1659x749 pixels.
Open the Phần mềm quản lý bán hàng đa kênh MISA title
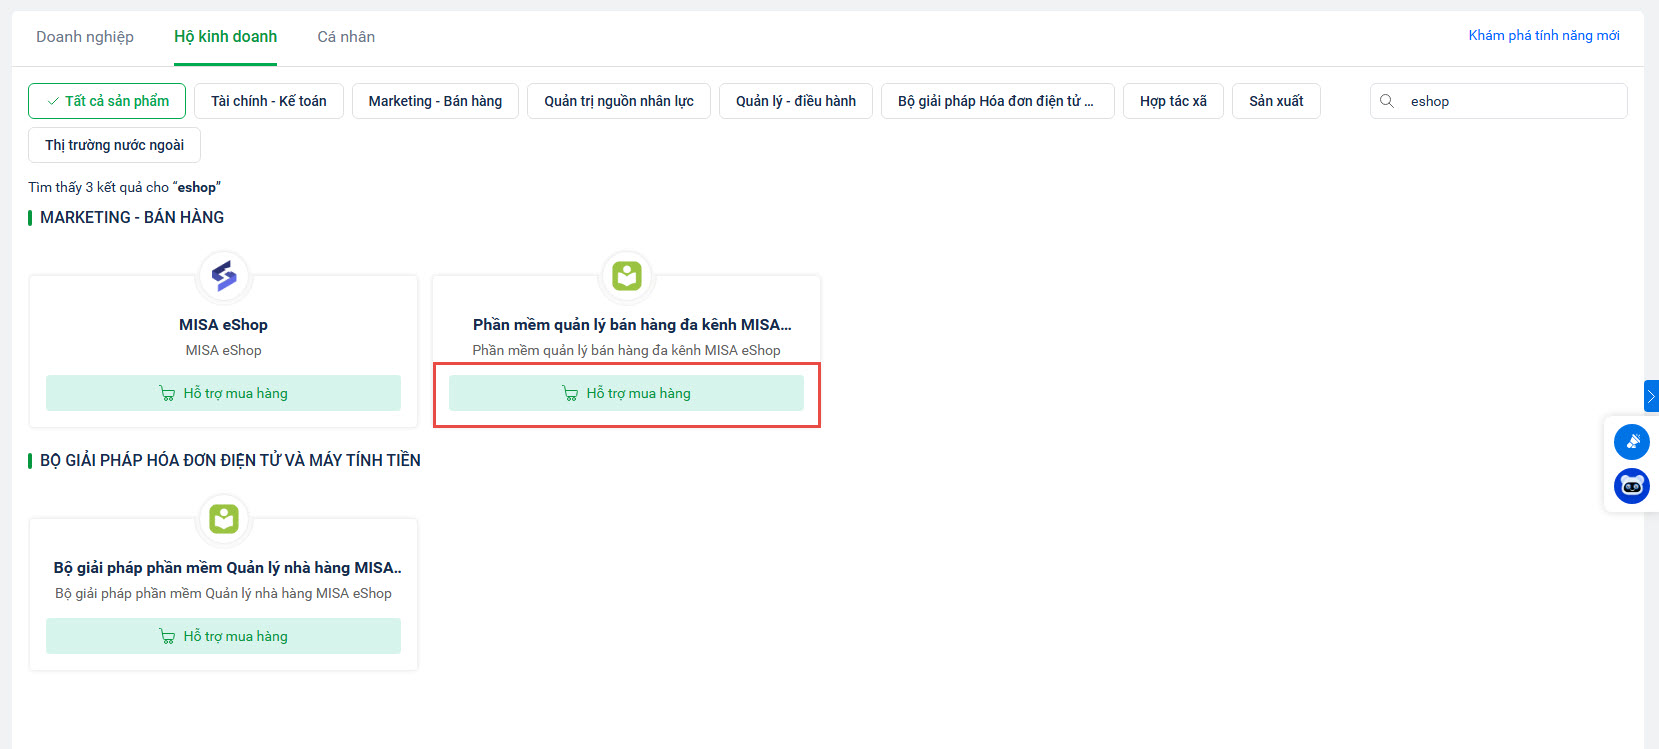(632, 325)
